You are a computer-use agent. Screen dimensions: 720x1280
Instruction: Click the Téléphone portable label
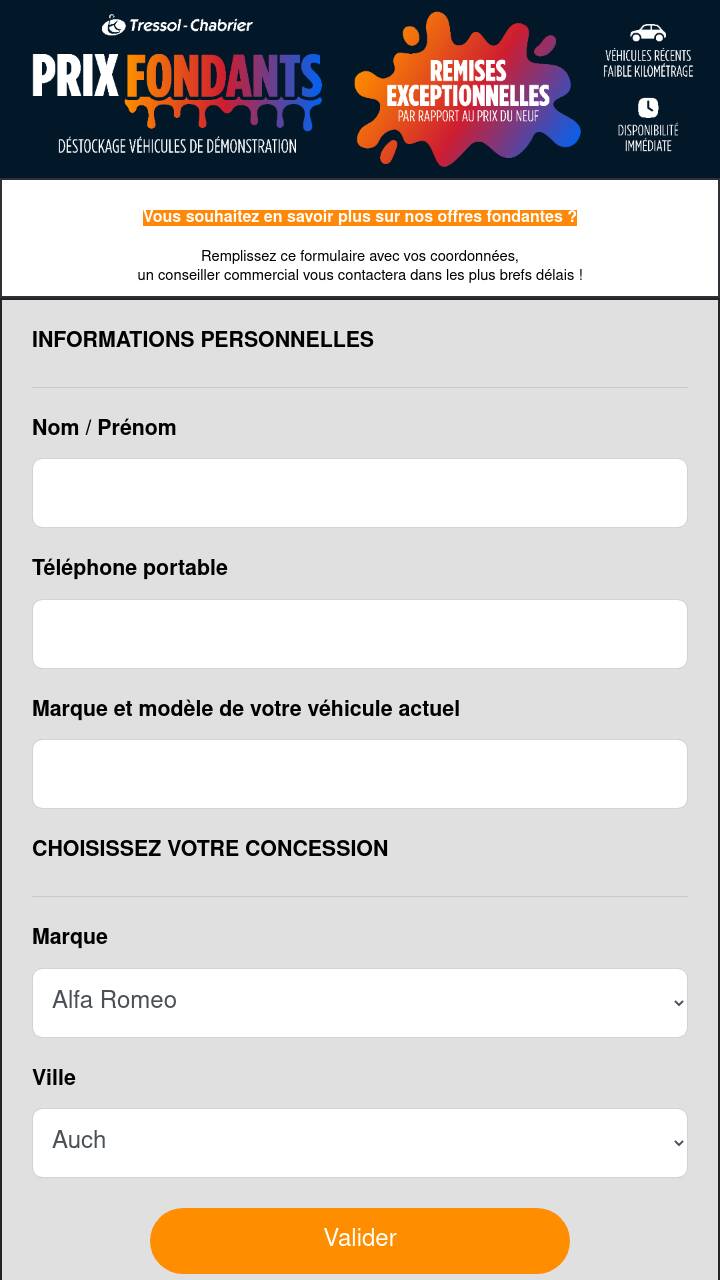coord(130,568)
